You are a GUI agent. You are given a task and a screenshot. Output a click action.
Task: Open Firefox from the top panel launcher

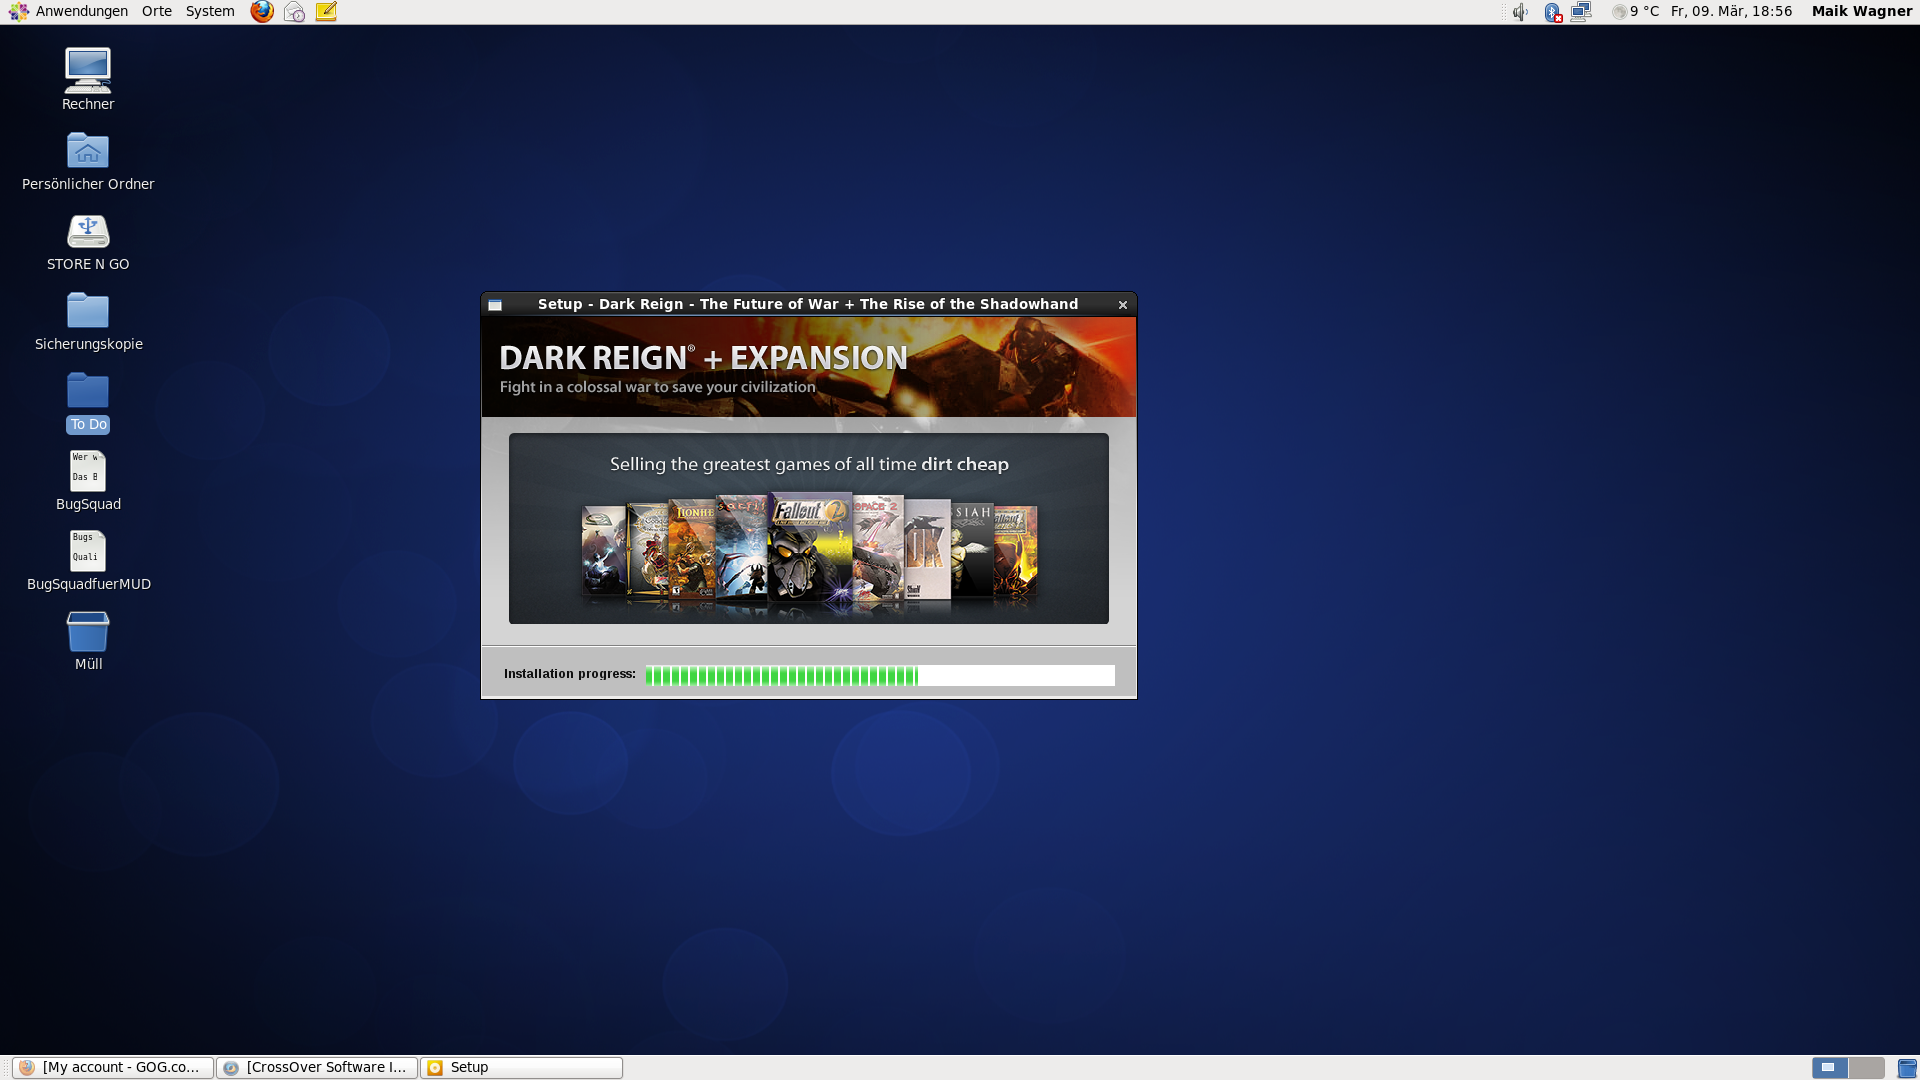(x=261, y=11)
